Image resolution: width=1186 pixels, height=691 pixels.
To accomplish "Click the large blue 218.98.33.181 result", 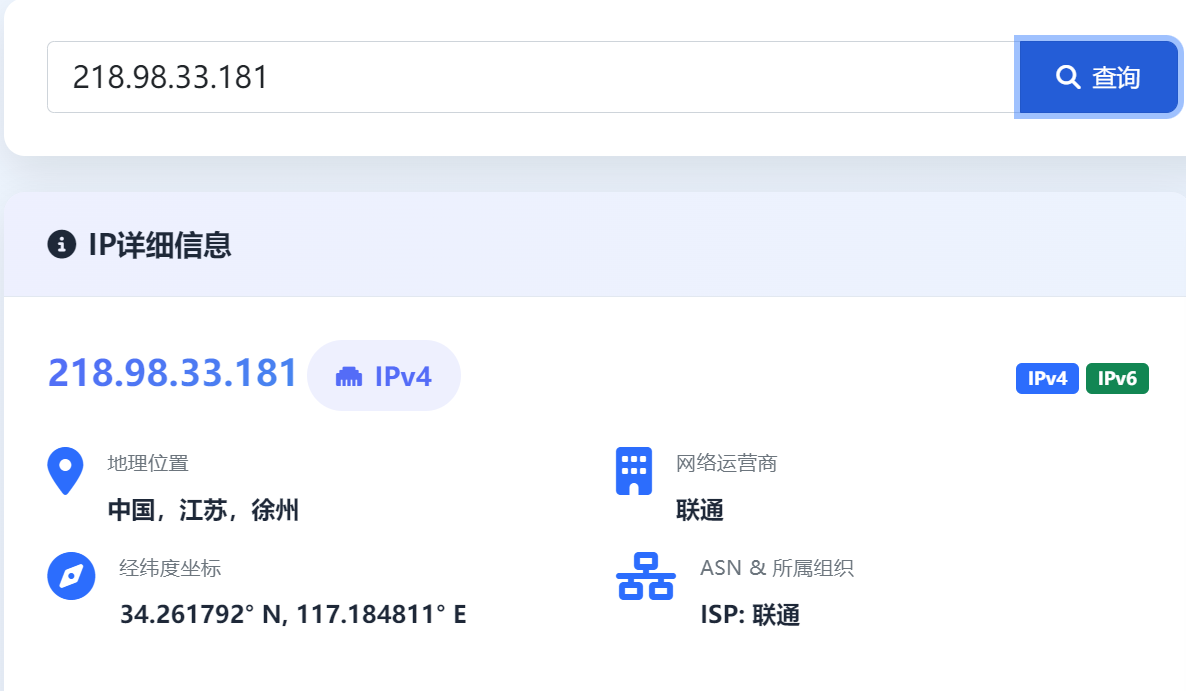I will pos(172,373).
